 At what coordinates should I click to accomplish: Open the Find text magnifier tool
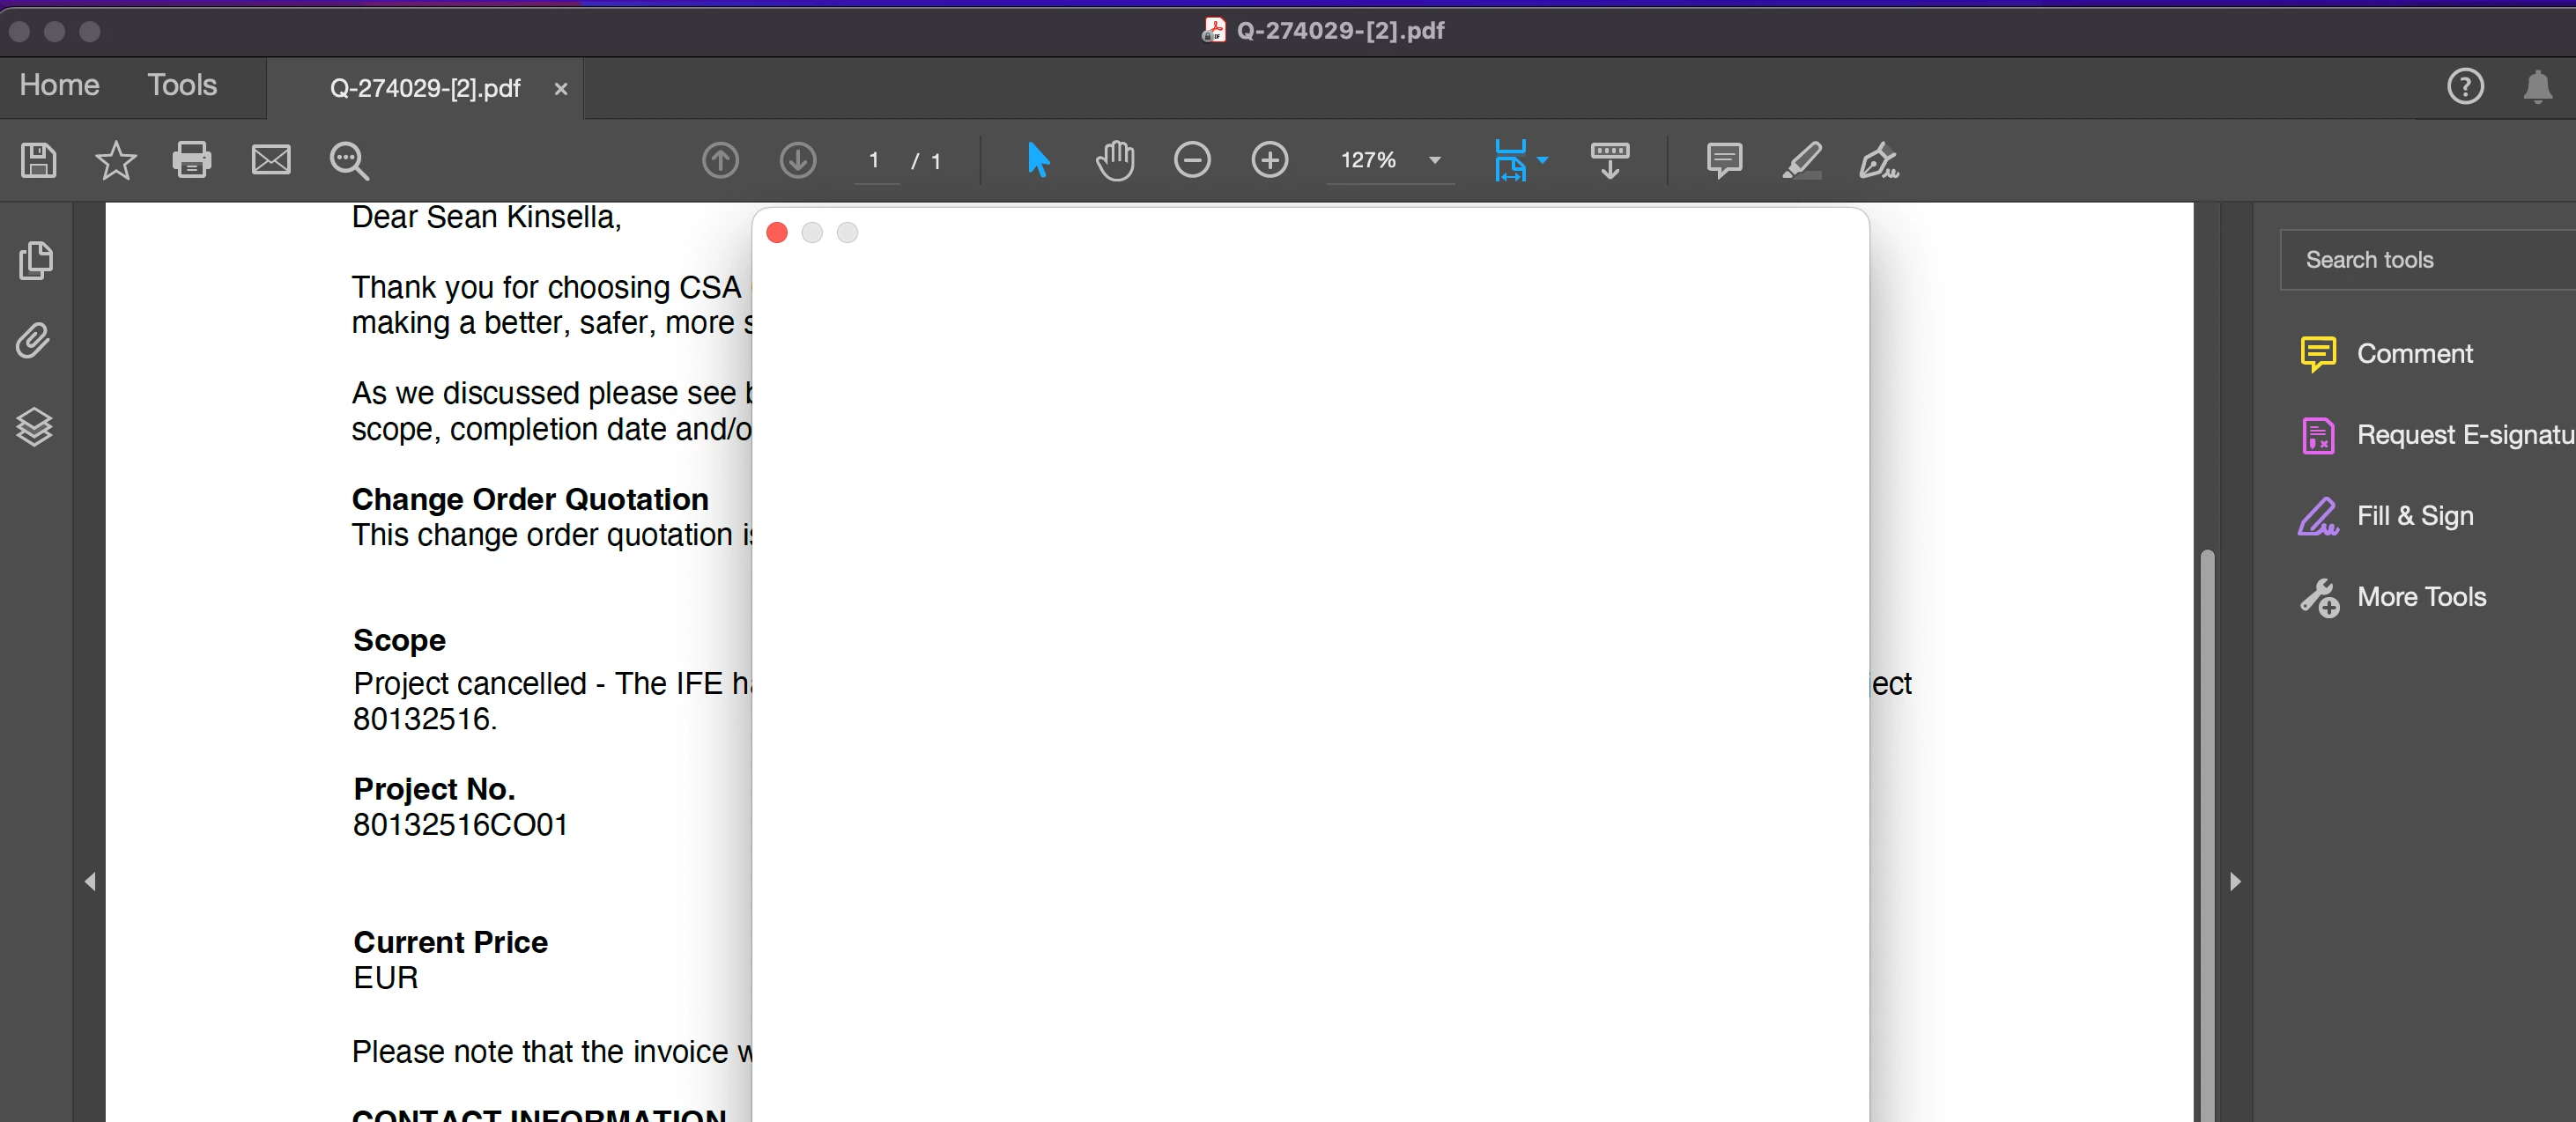pyautogui.click(x=349, y=160)
